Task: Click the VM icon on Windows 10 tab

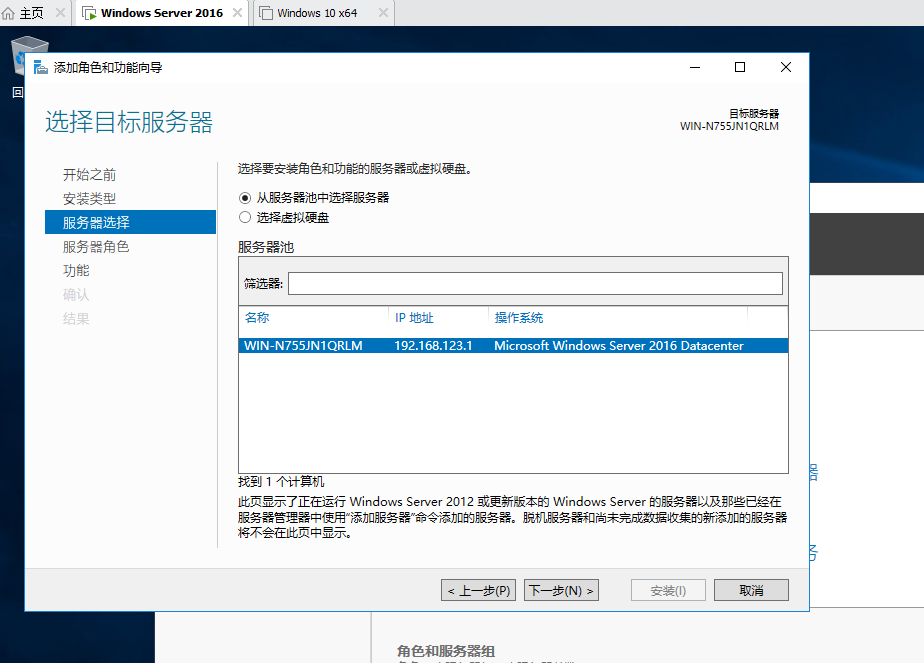Action: 266,13
